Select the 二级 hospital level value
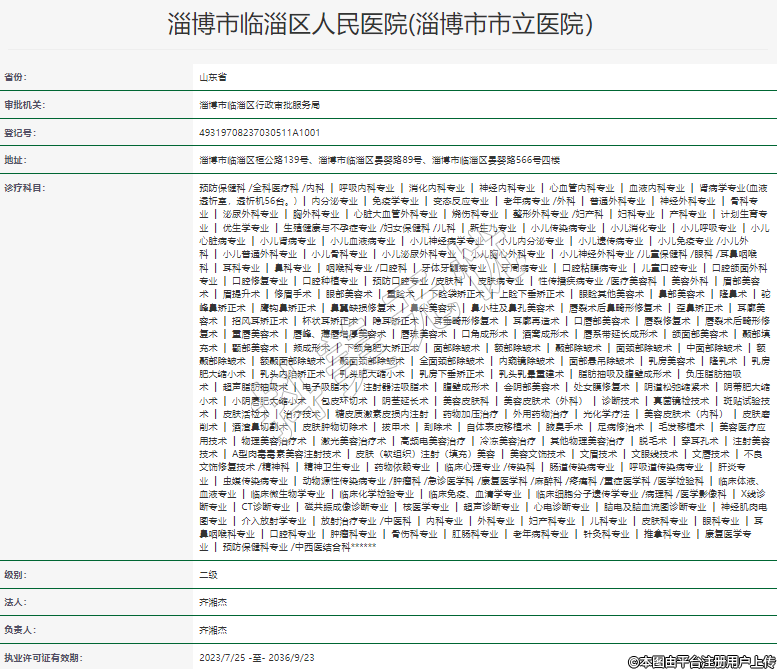The height and width of the screenshot is (669, 777). pyautogui.click(x=208, y=575)
